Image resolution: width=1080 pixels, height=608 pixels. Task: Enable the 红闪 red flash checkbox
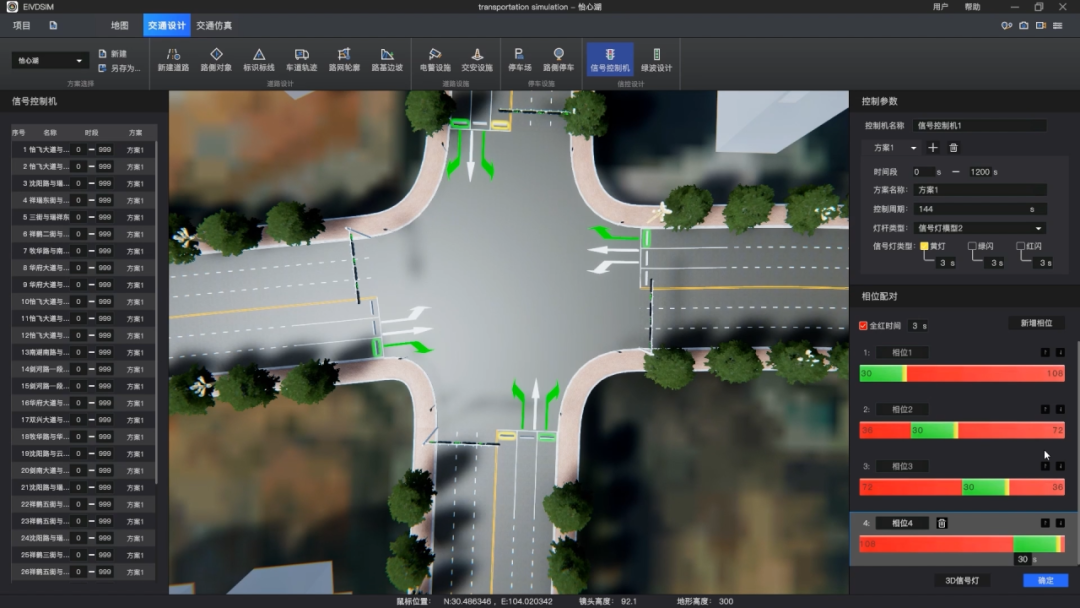pyautogui.click(x=1020, y=246)
